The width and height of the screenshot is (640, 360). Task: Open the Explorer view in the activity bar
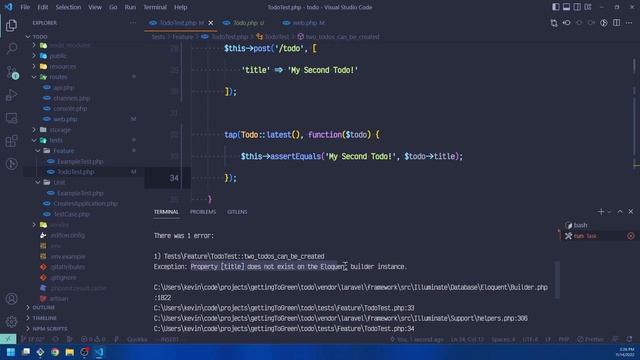11,25
